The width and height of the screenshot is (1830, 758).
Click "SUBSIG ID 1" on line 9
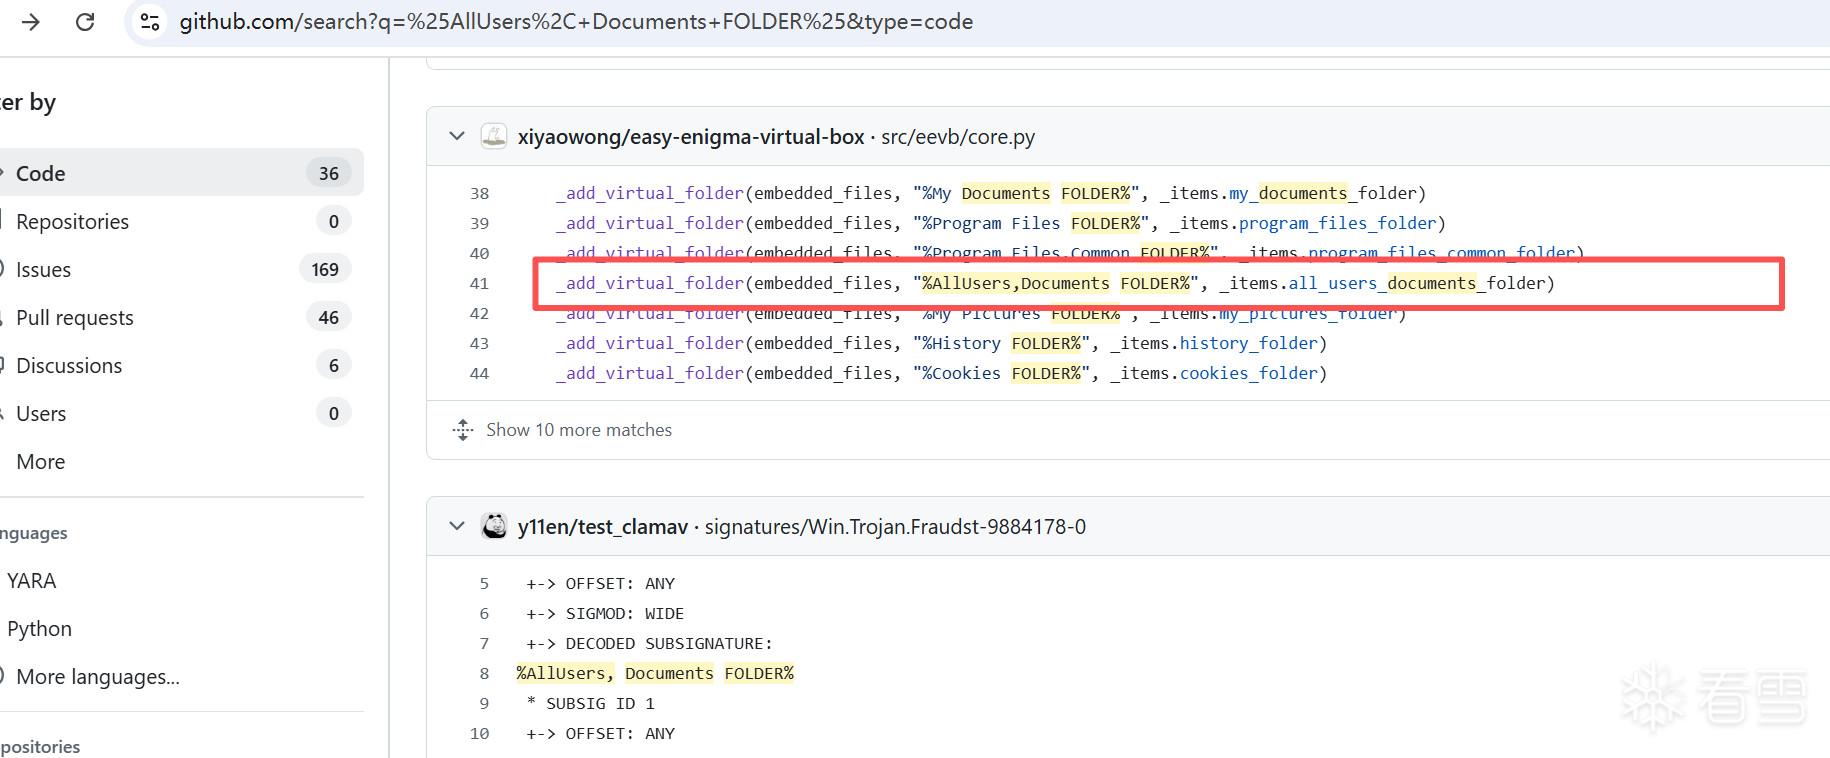pyautogui.click(x=600, y=703)
